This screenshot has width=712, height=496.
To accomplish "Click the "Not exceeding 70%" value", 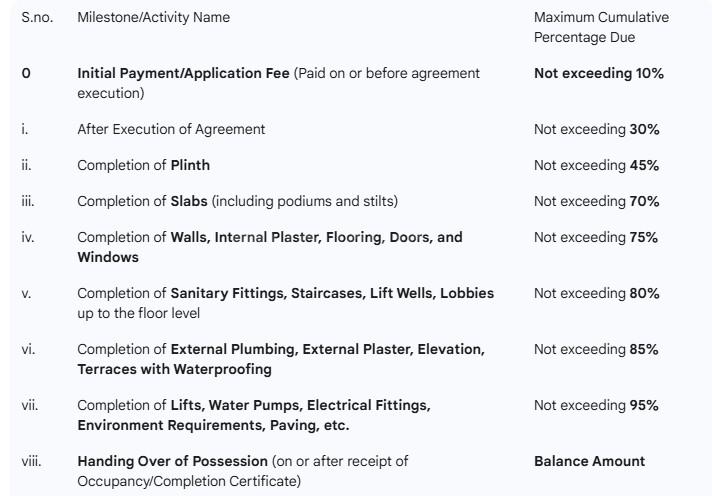I will click(x=596, y=202).
